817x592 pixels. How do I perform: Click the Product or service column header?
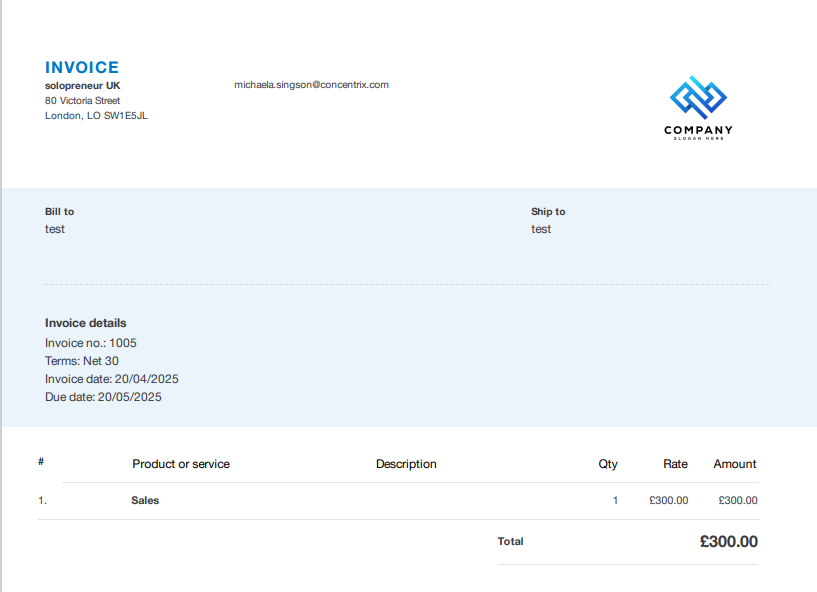coord(181,464)
